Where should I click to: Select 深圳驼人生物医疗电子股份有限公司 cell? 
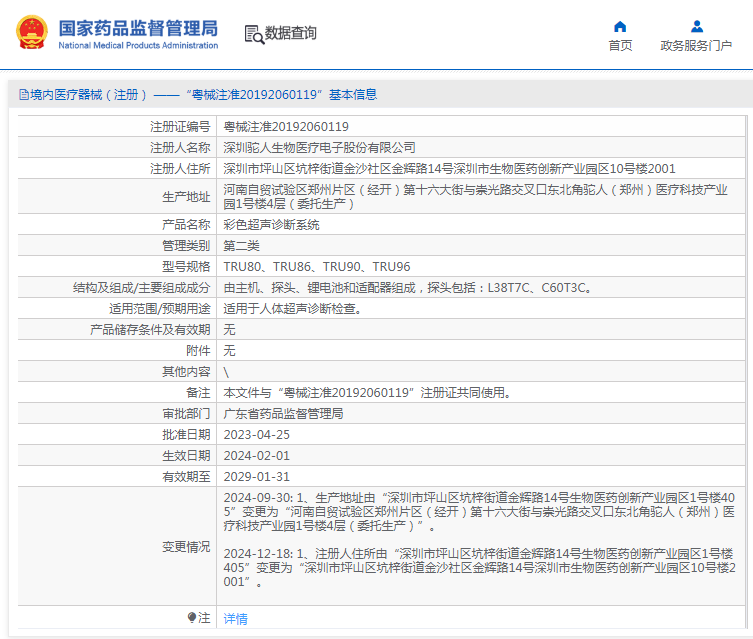tap(319, 148)
